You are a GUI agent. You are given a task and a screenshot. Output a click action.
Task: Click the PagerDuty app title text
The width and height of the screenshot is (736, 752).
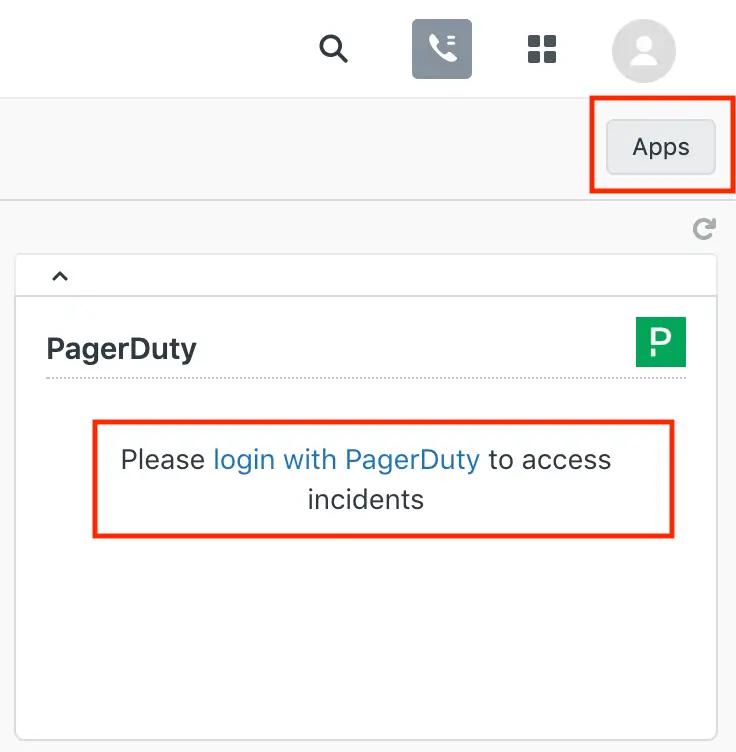[x=121, y=349]
